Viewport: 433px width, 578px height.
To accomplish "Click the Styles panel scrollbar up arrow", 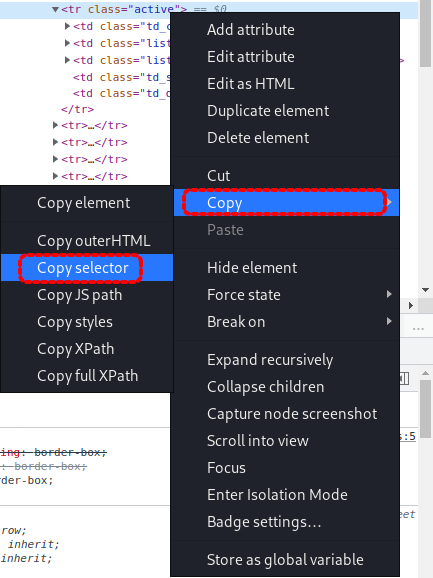I will 426,373.
